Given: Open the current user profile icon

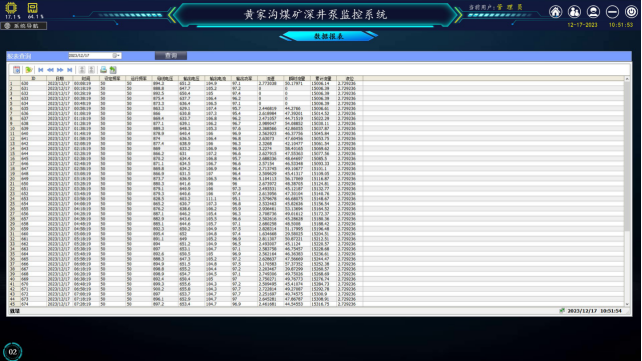Looking at the screenshot, I should [593, 12].
